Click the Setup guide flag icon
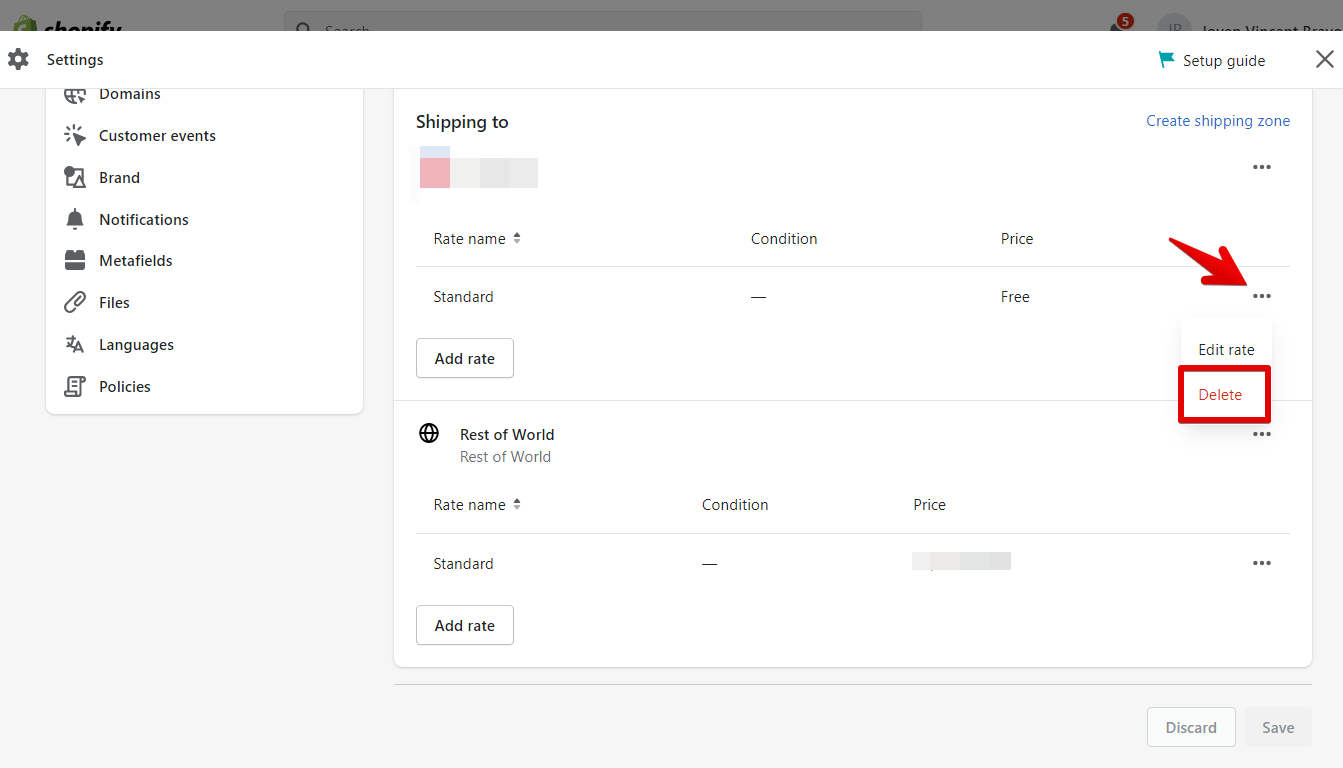Viewport: 1343px width, 768px height. pos(1166,60)
